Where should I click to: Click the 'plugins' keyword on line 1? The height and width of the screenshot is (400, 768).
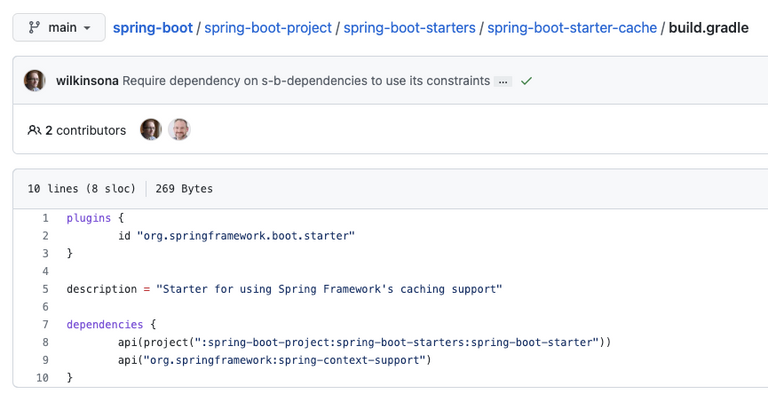click(x=89, y=218)
